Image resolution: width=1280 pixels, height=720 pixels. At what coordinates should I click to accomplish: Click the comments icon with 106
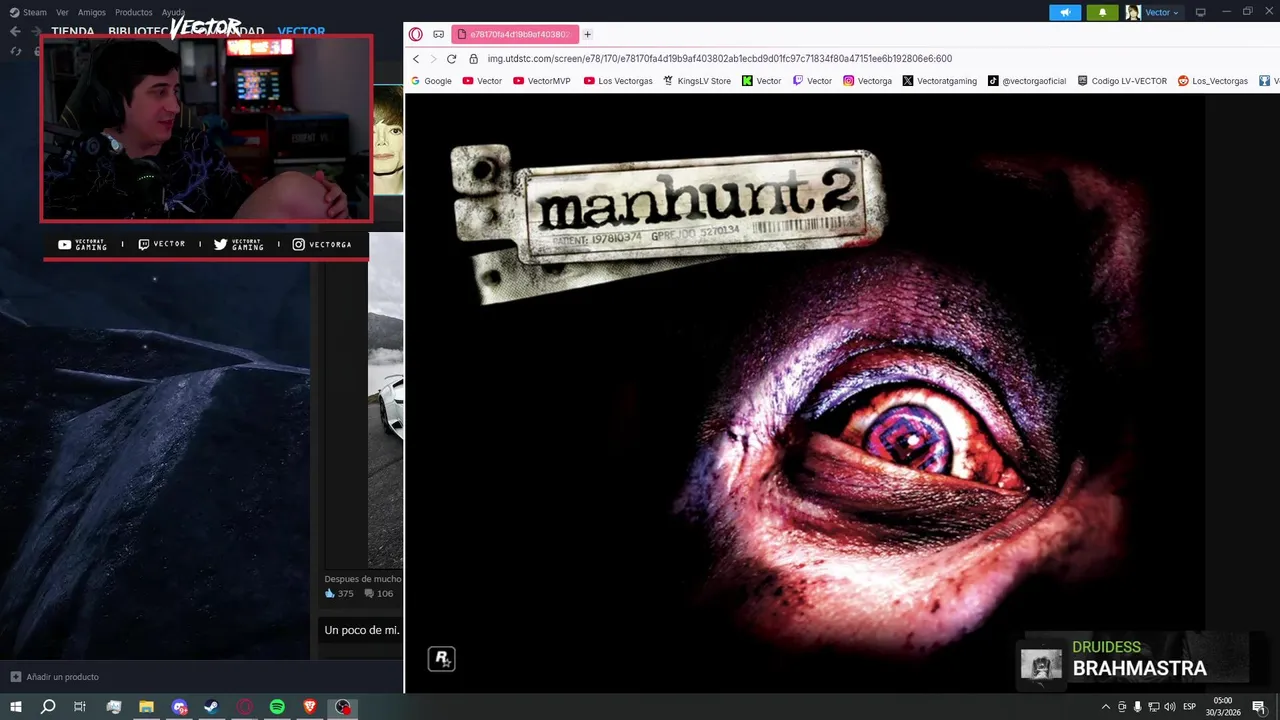point(378,594)
